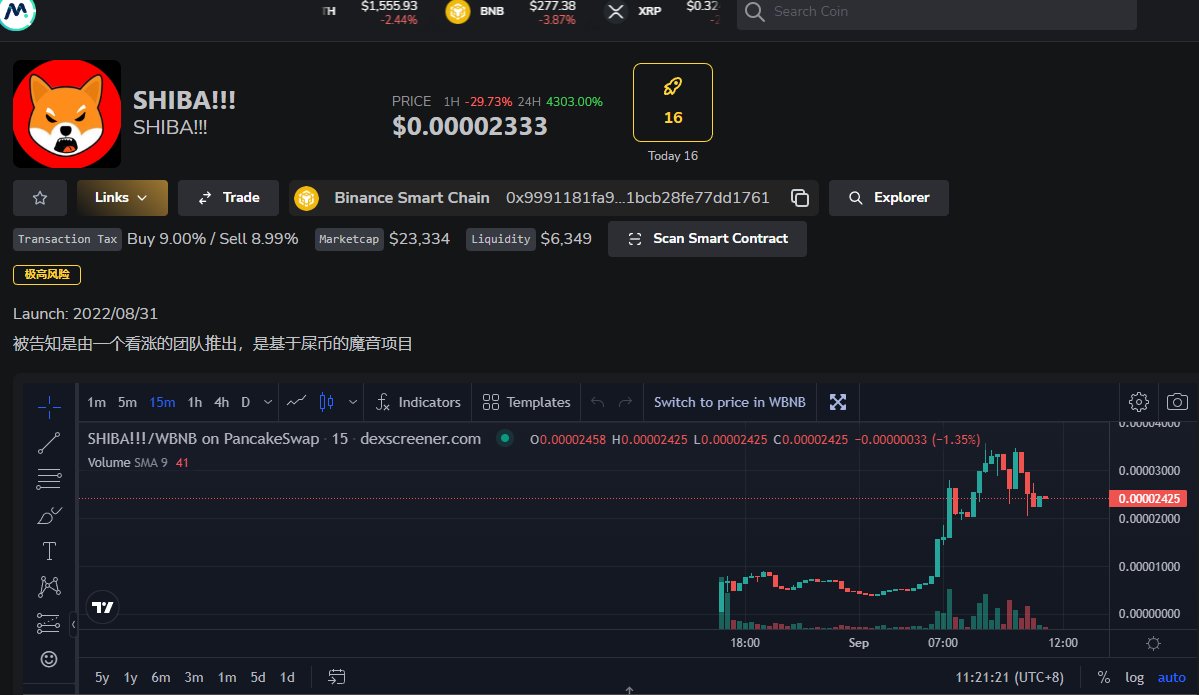Select the brush drawing tool
This screenshot has width=1199, height=695.
(49, 515)
